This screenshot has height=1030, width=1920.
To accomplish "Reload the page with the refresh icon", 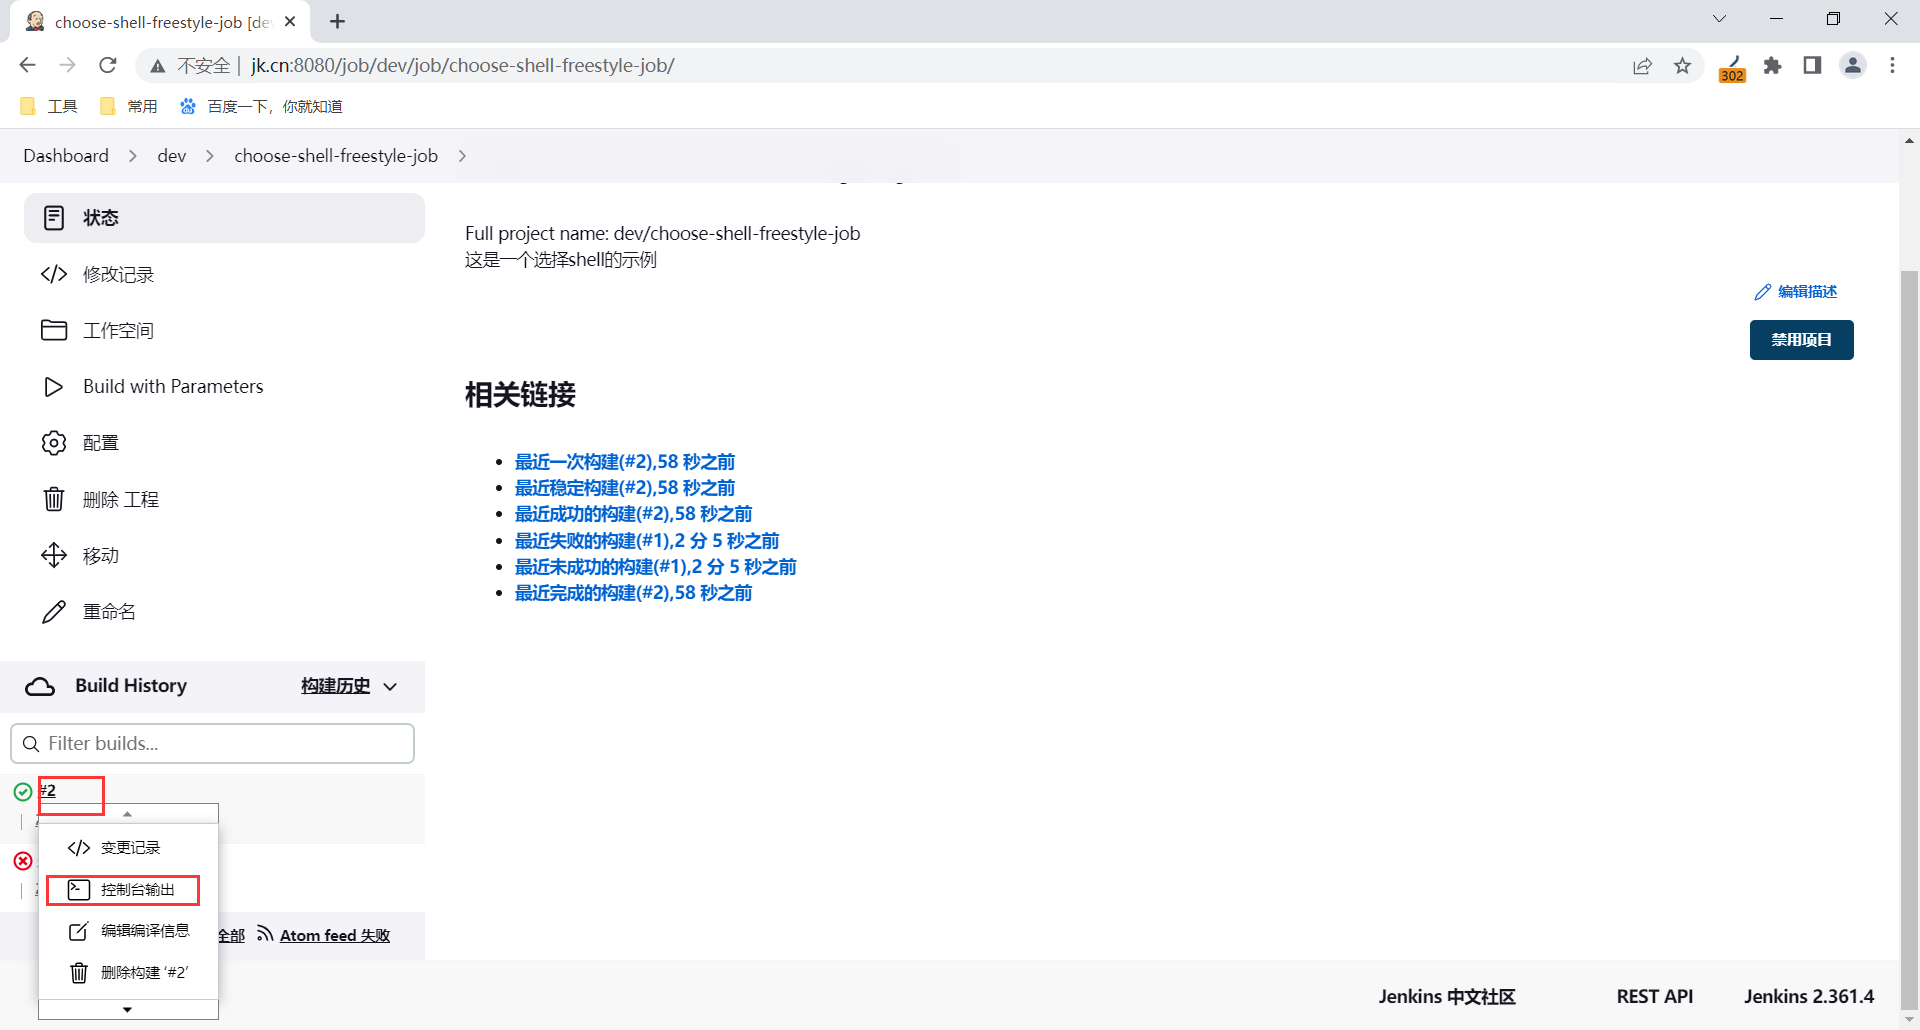I will point(108,65).
